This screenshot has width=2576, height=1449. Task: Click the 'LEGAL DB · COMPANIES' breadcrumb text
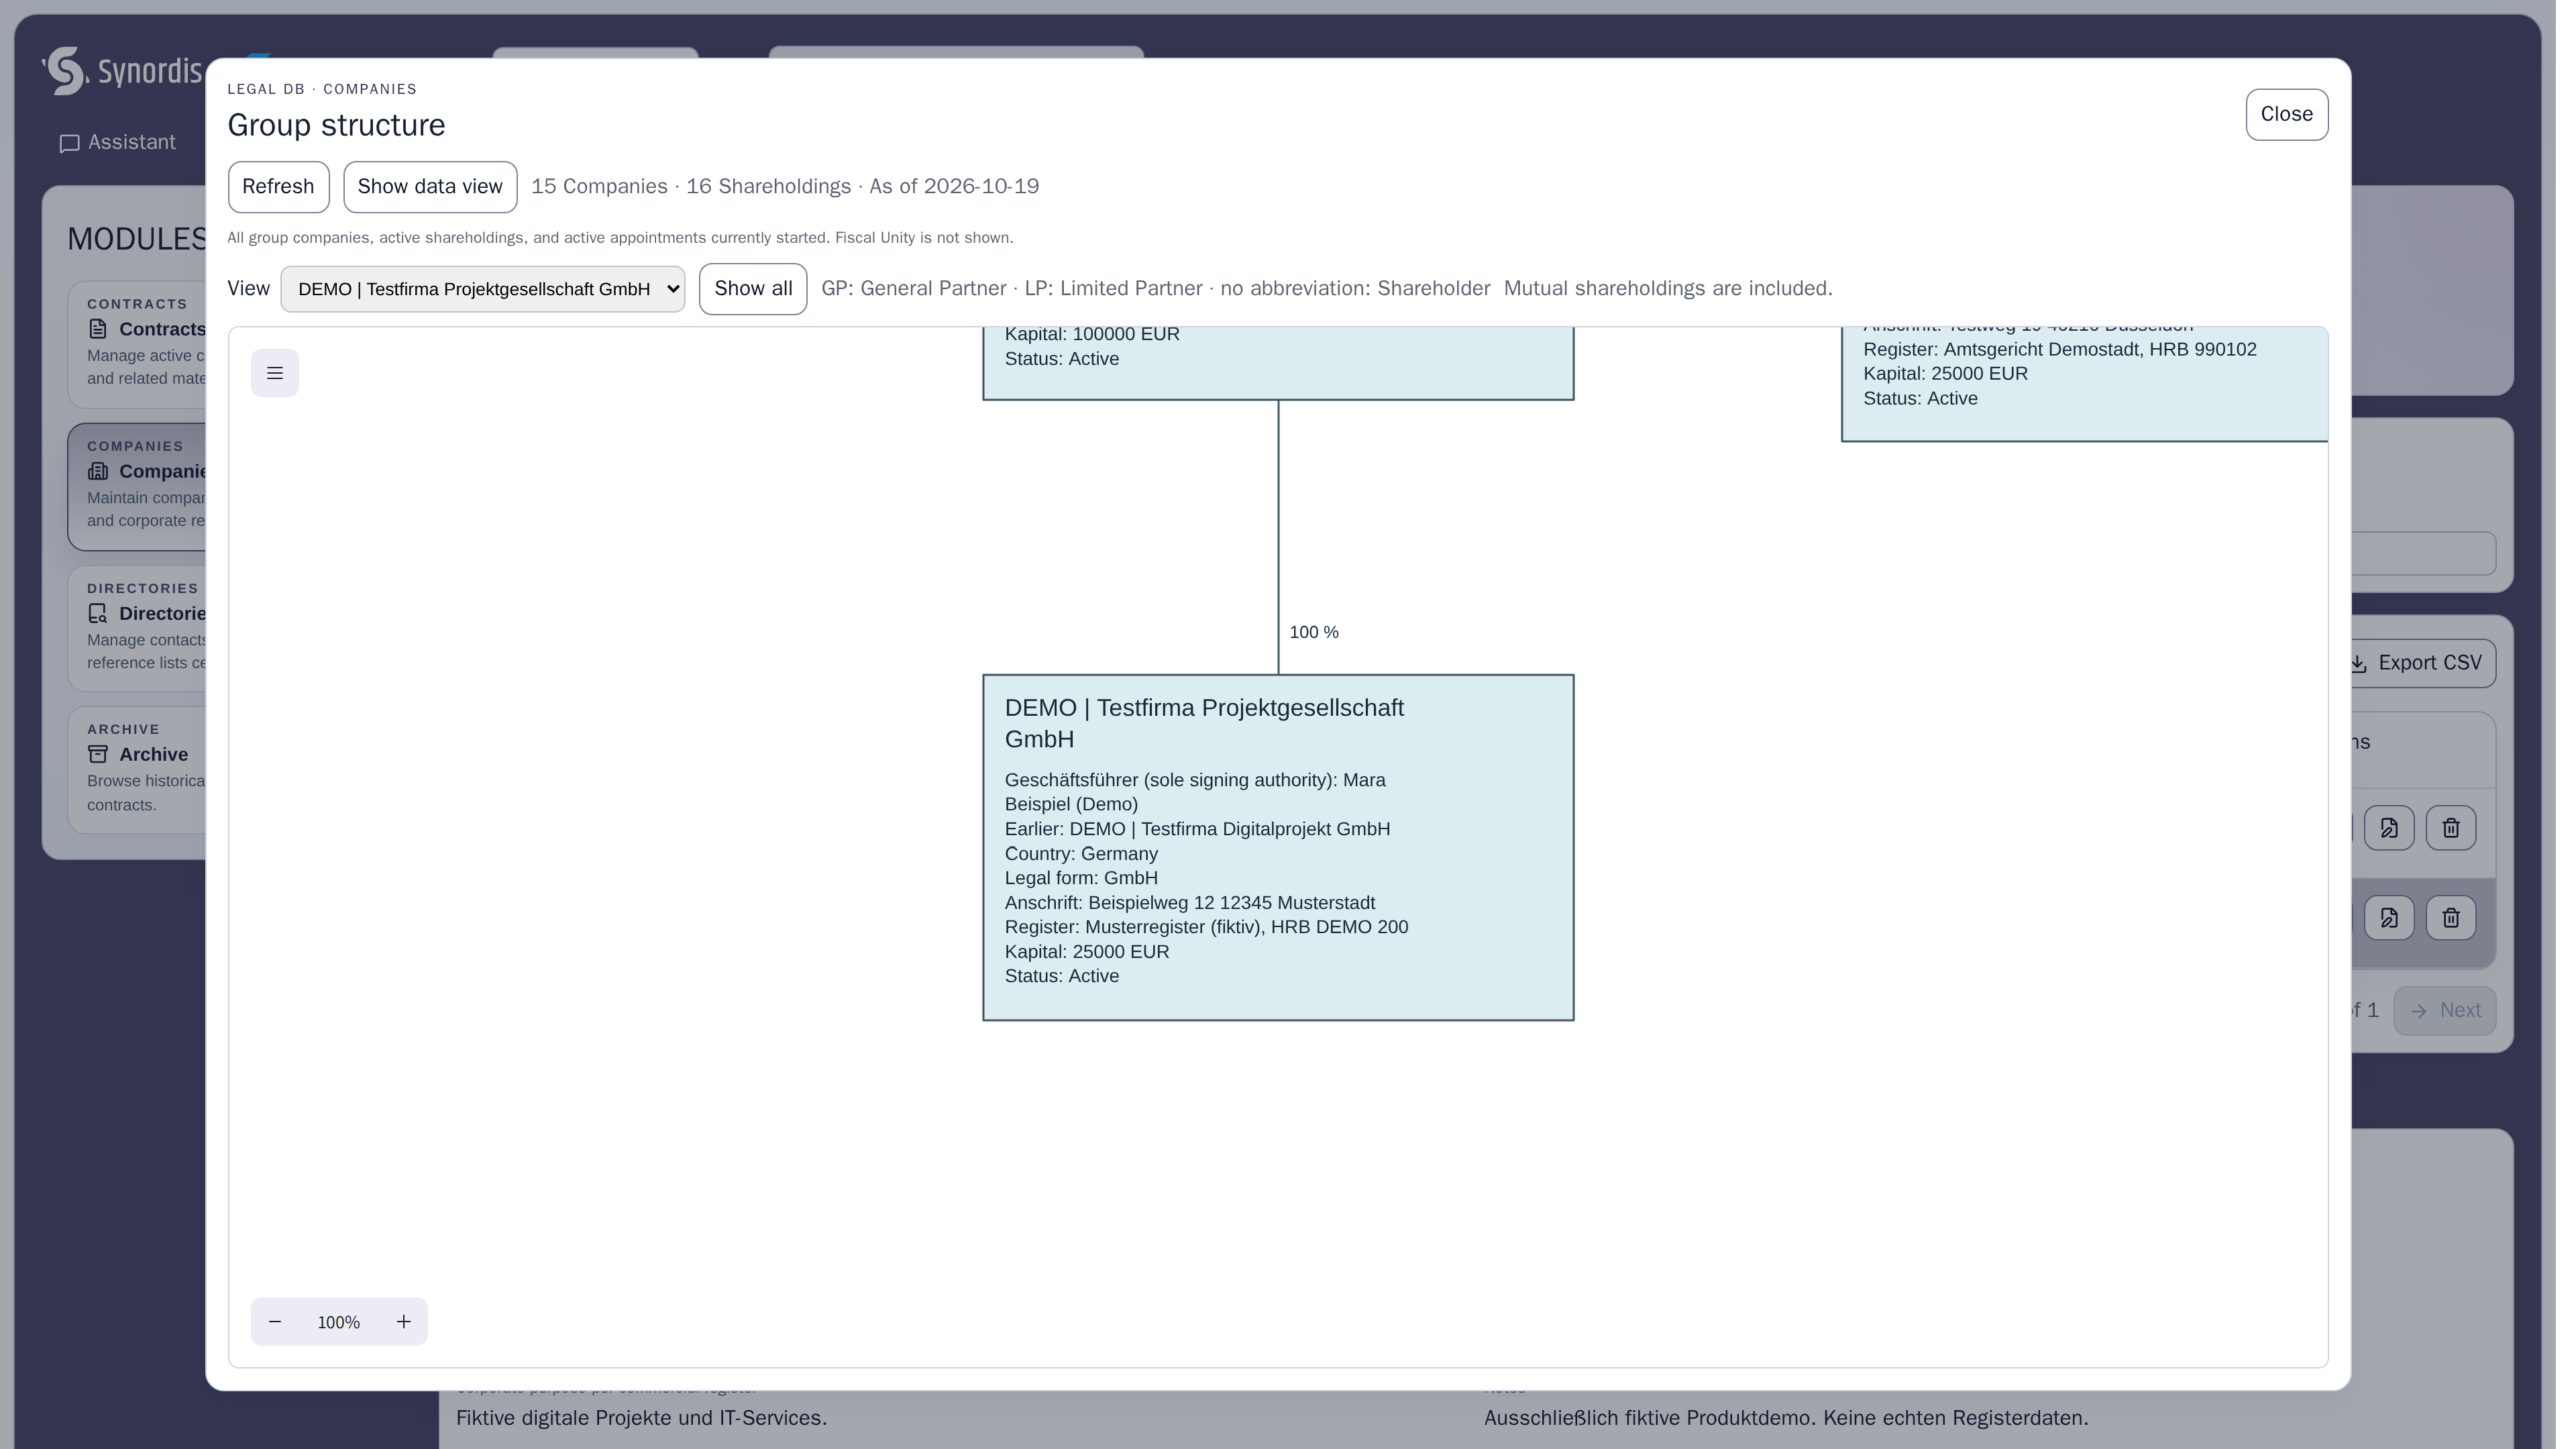coord(322,89)
